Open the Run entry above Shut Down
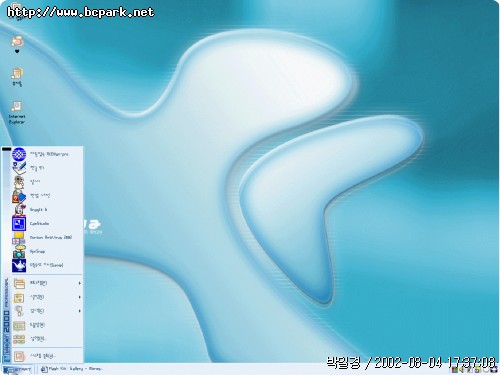Image resolution: width=500 pixels, height=375 pixels. tap(47, 339)
